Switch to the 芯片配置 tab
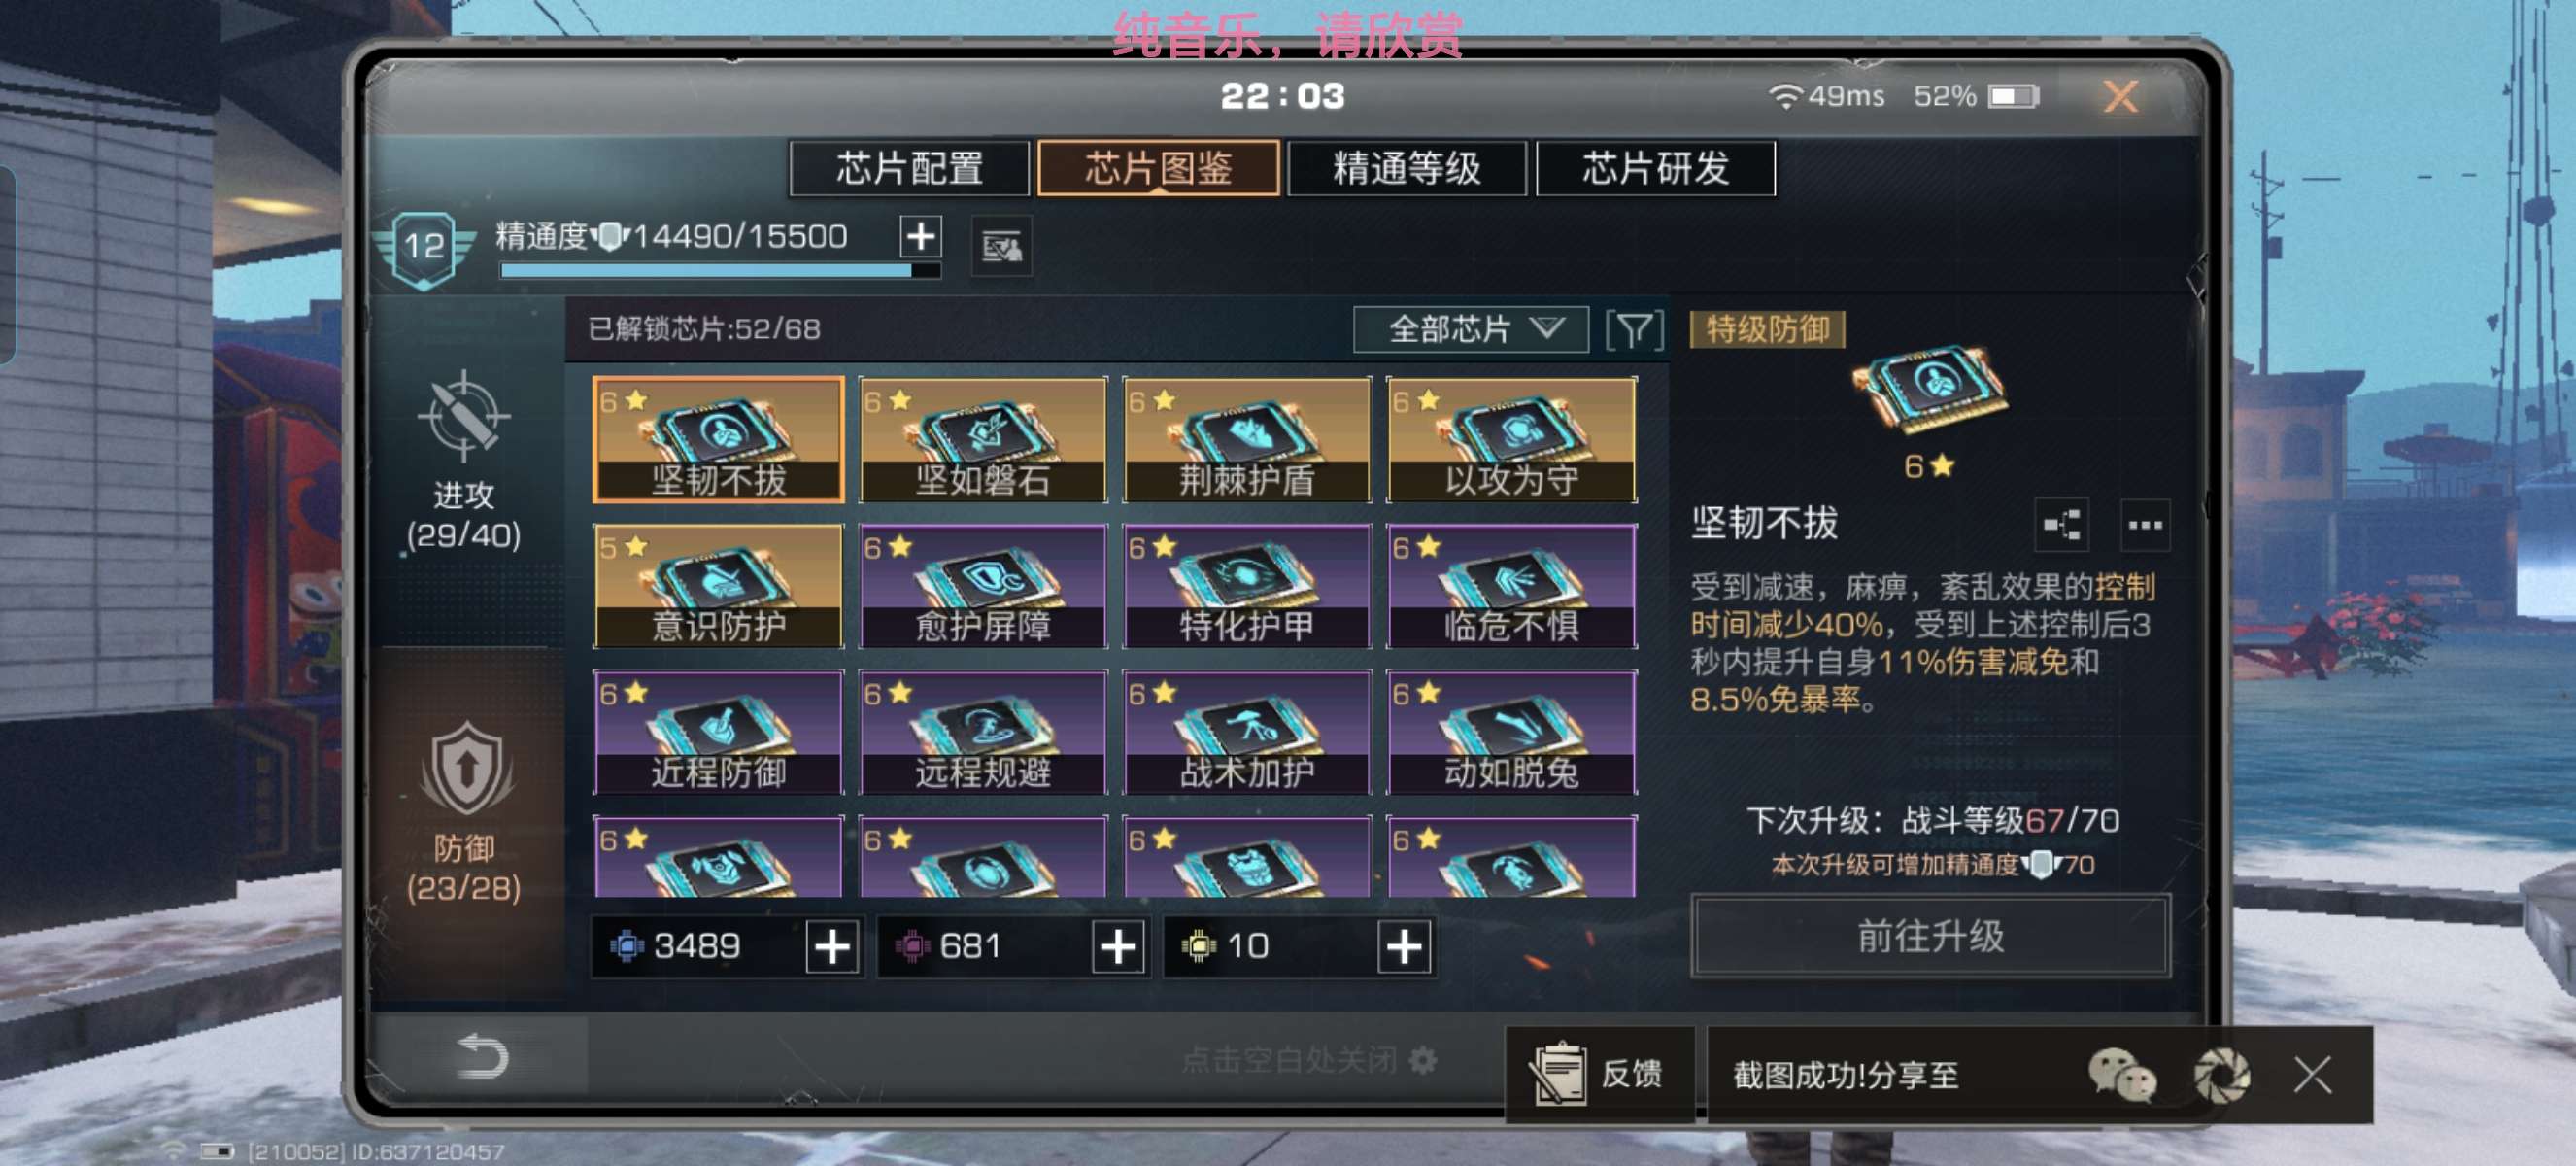Image resolution: width=2576 pixels, height=1166 pixels. [909, 168]
